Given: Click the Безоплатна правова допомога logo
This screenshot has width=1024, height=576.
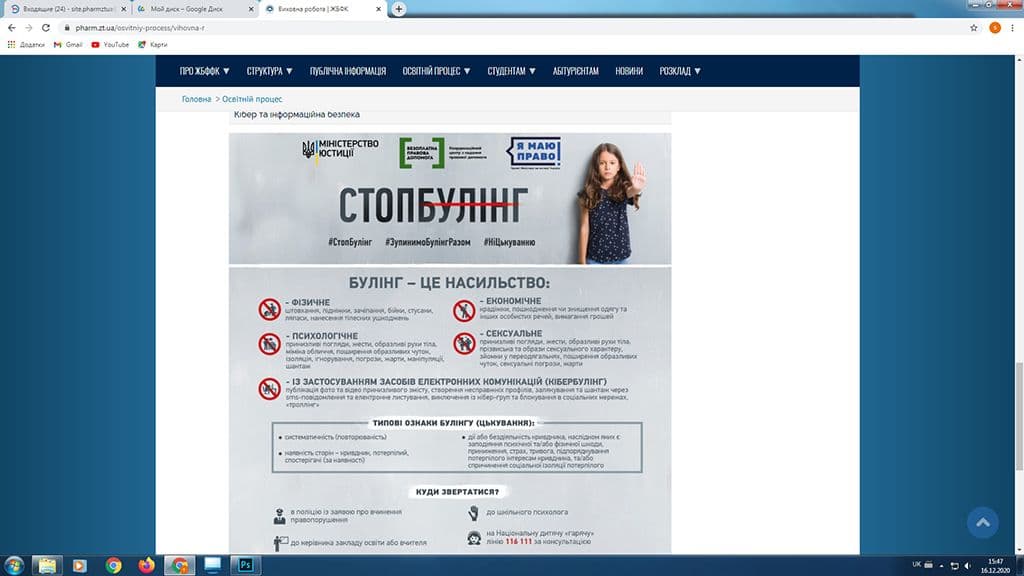Looking at the screenshot, I should (x=443, y=153).
